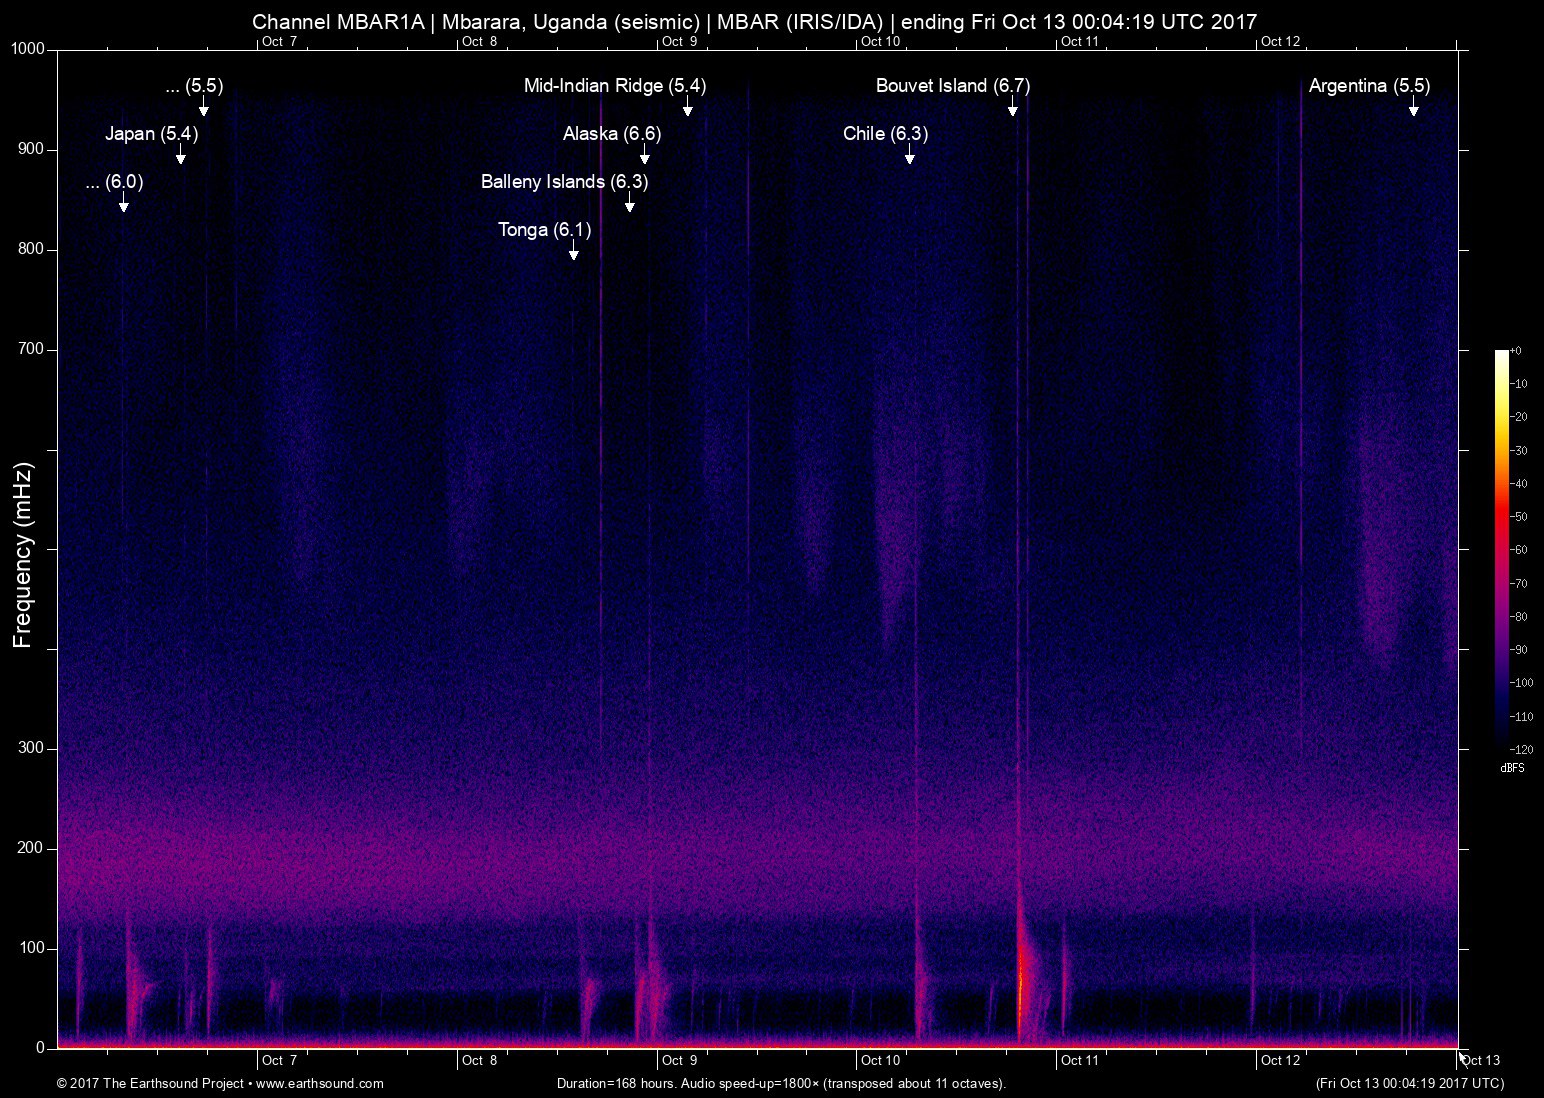Select the Mid-Indian Ridge (5.4) arrow
The width and height of the screenshot is (1544, 1098).
coord(688,109)
